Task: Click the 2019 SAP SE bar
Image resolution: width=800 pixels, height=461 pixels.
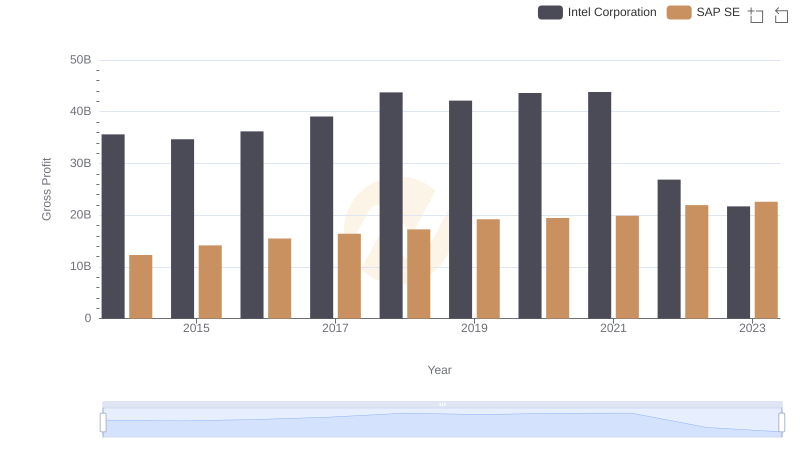Action: [488, 269]
